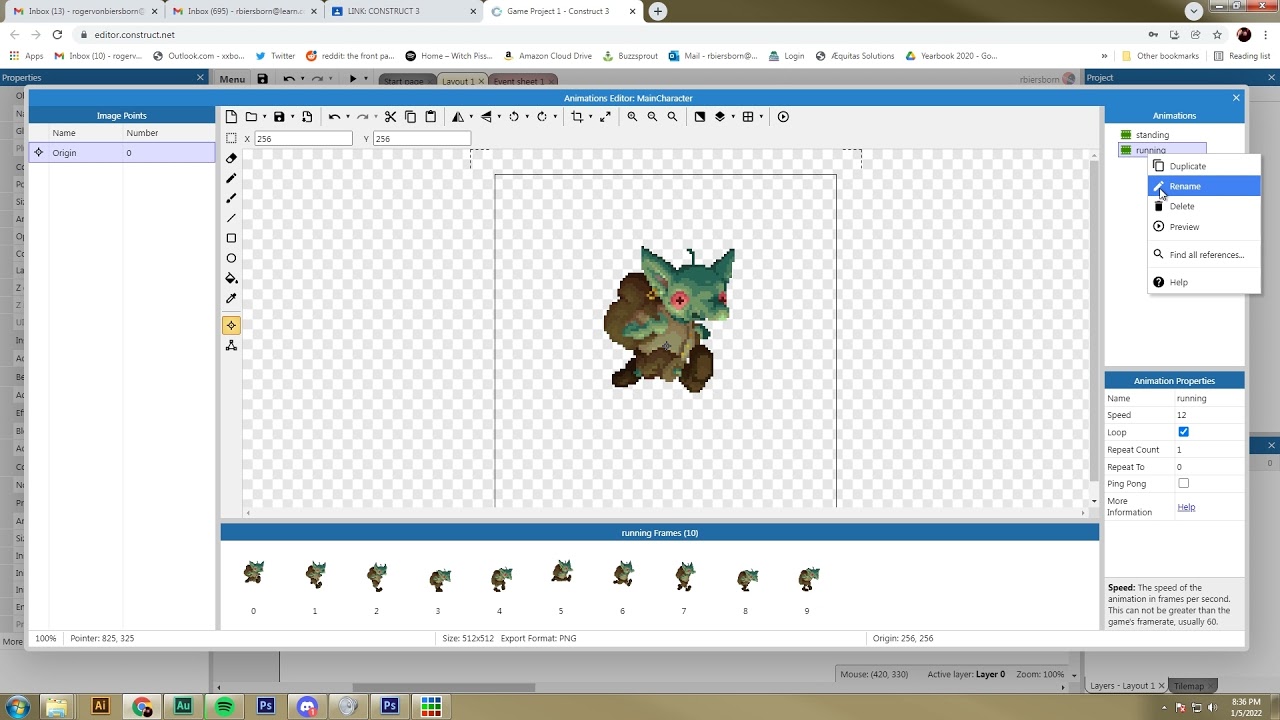
Task: Open the Flip options dropdown arrow
Action: tap(499, 117)
